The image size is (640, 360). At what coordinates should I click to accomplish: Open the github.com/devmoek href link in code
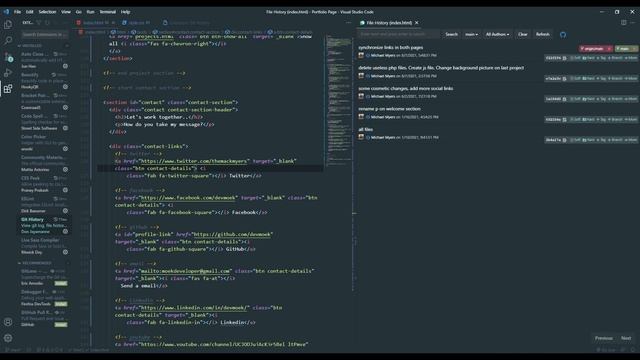pyautogui.click(x=231, y=234)
